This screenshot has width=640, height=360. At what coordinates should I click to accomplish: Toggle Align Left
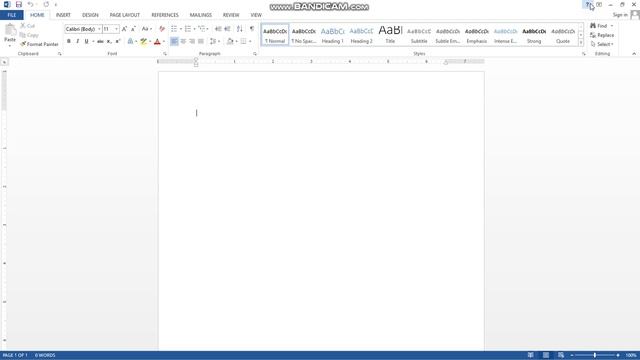point(174,41)
